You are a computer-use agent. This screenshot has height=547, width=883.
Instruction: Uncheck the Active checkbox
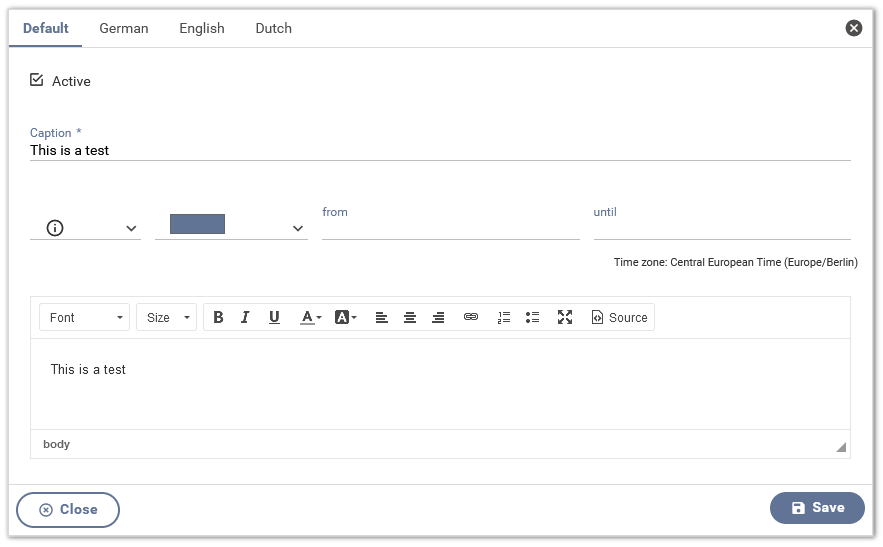click(x=37, y=80)
